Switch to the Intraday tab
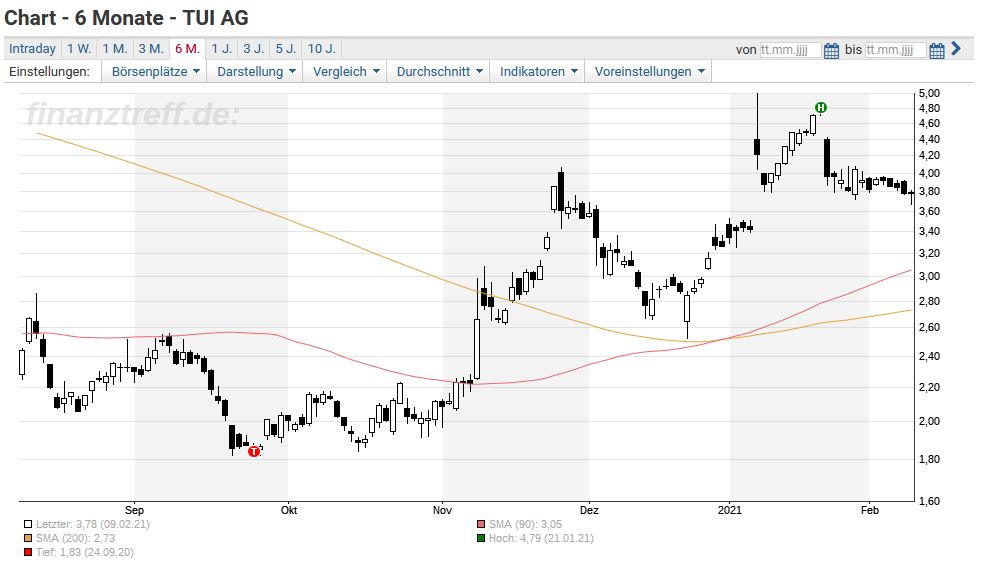The height and width of the screenshot is (567, 984). 32,49
